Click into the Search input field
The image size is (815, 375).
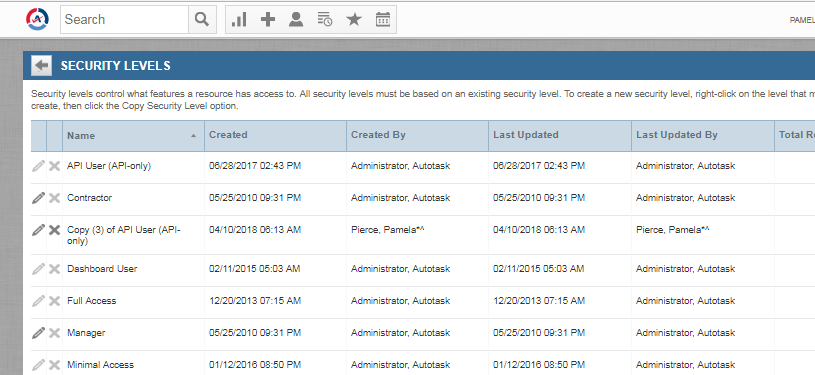tap(125, 20)
